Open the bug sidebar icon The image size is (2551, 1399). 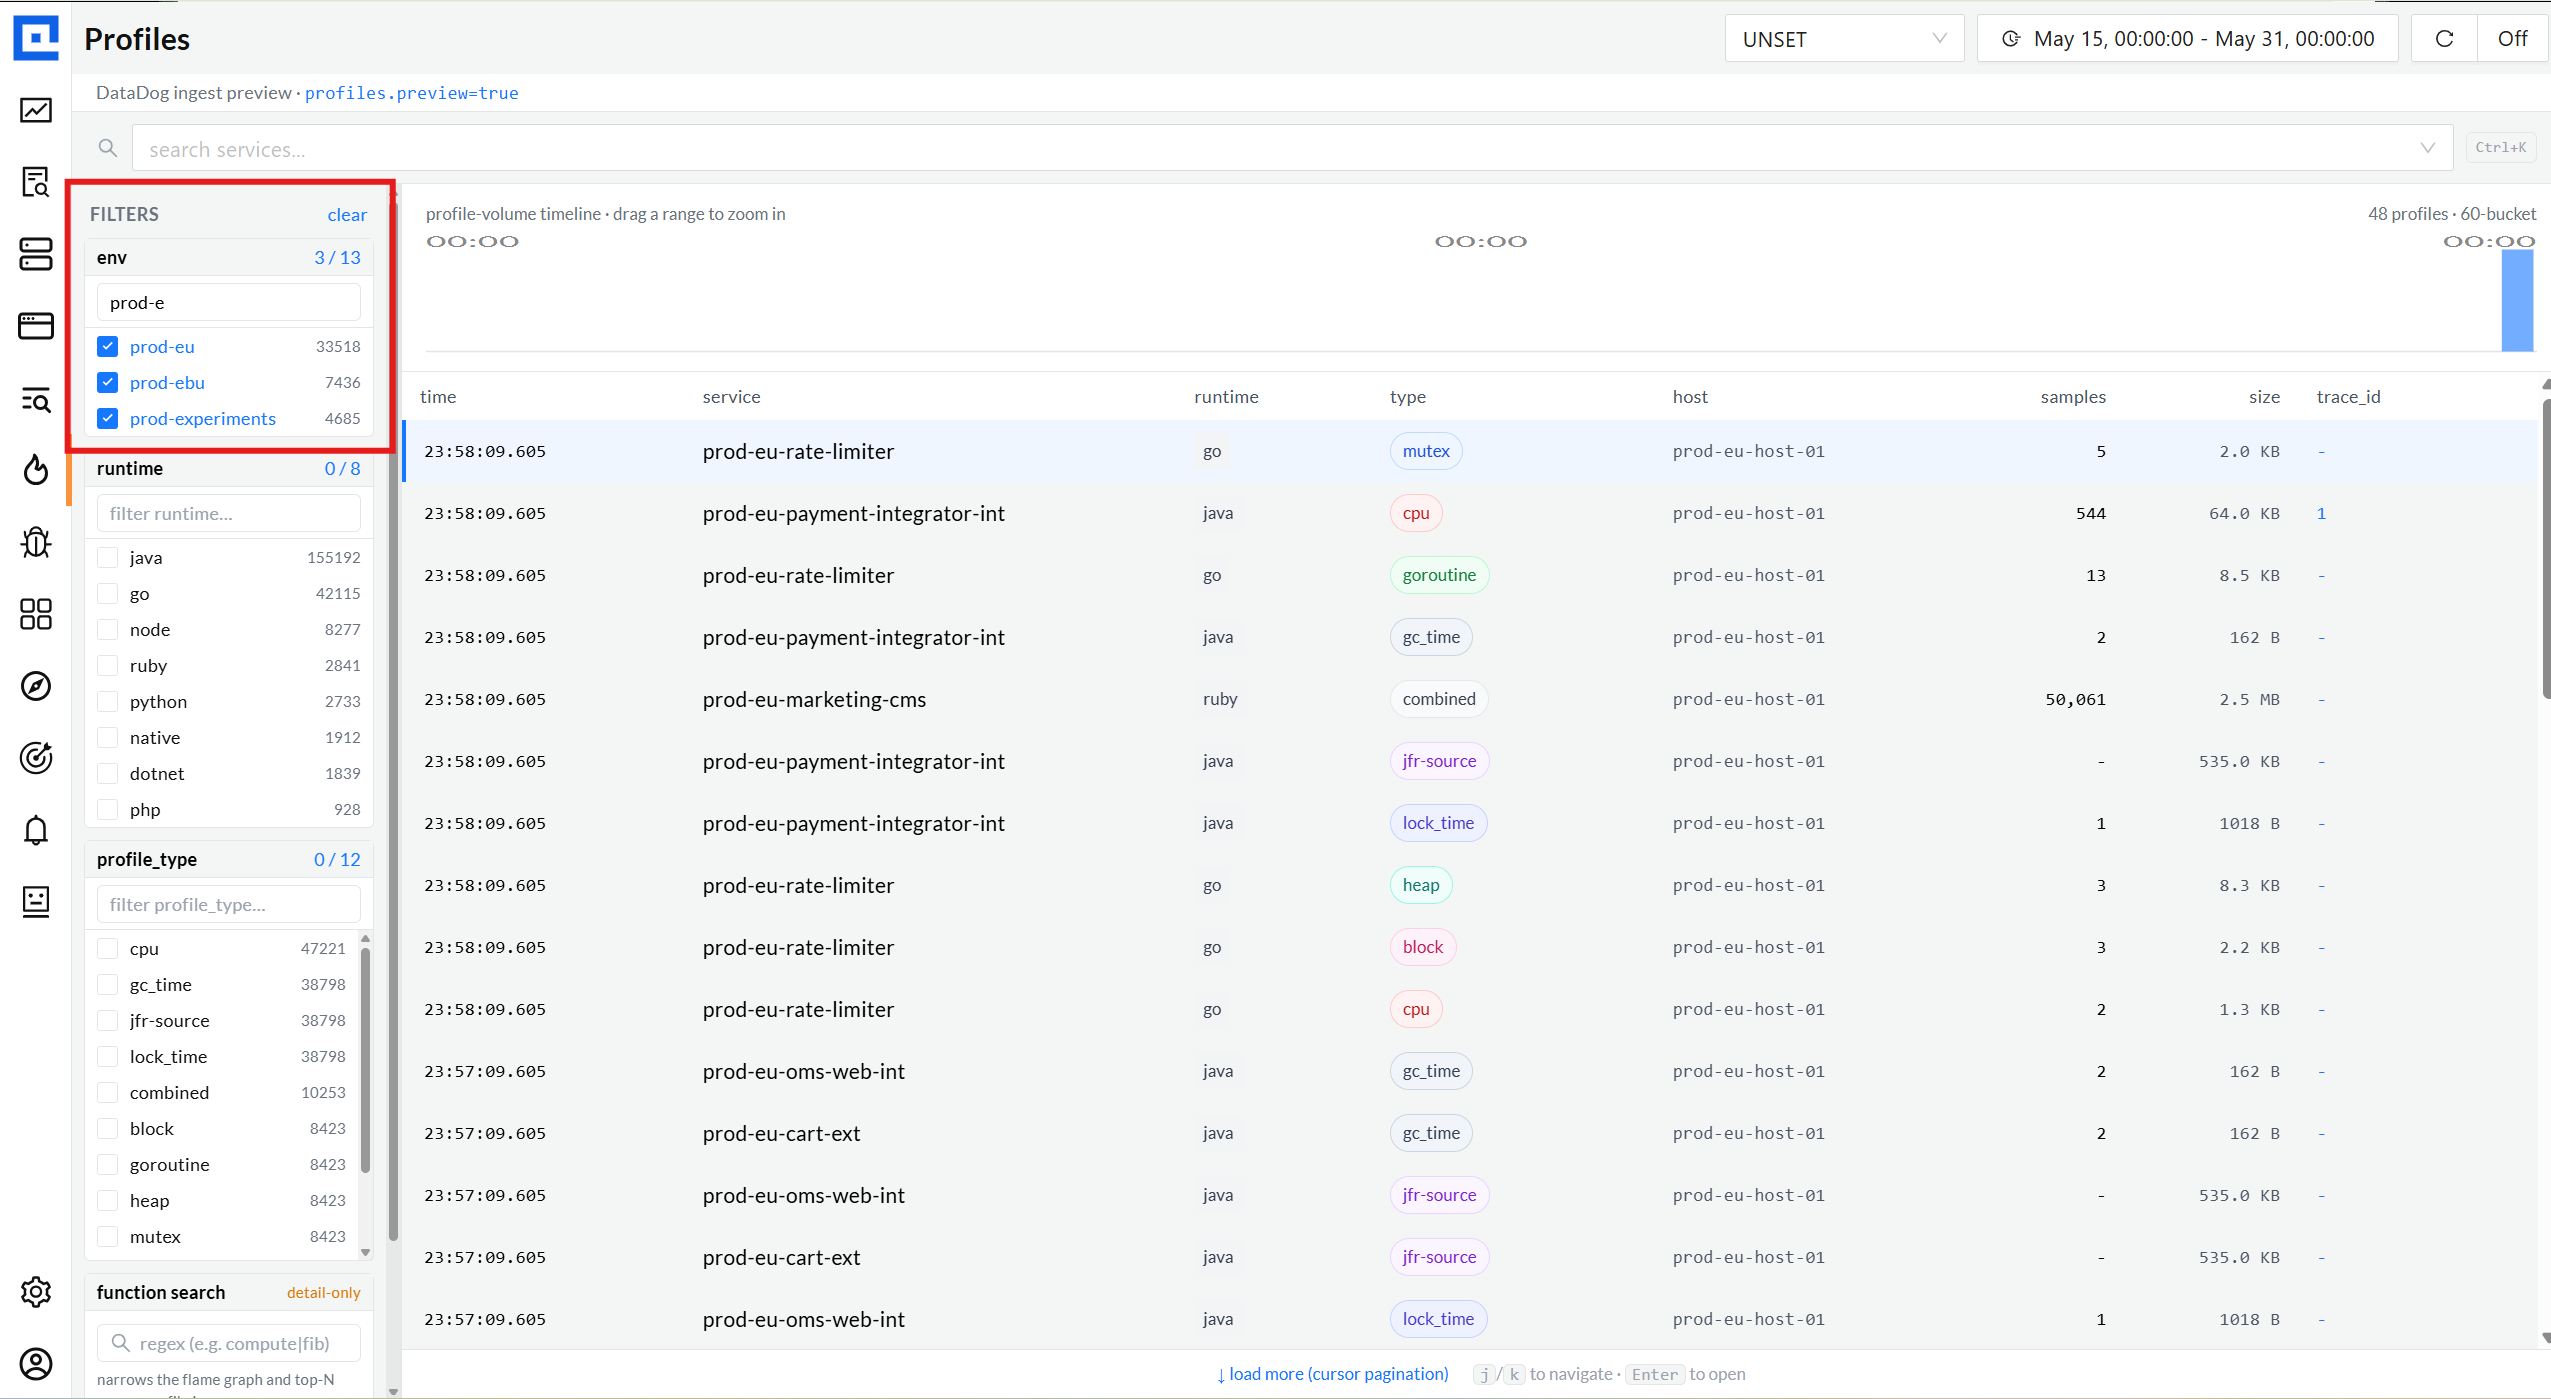tap(36, 542)
